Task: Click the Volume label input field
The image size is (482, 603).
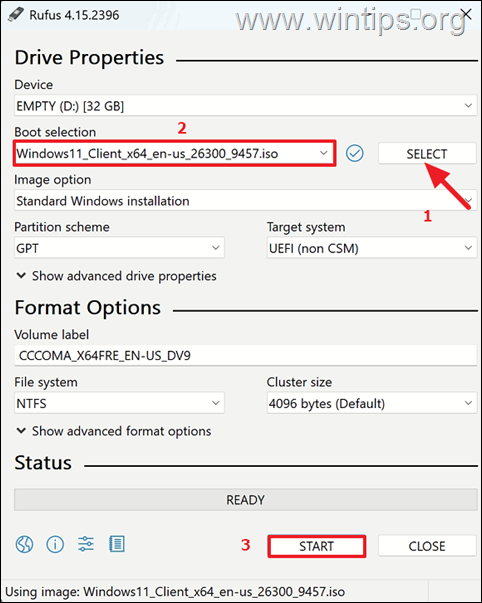Action: pos(245,355)
